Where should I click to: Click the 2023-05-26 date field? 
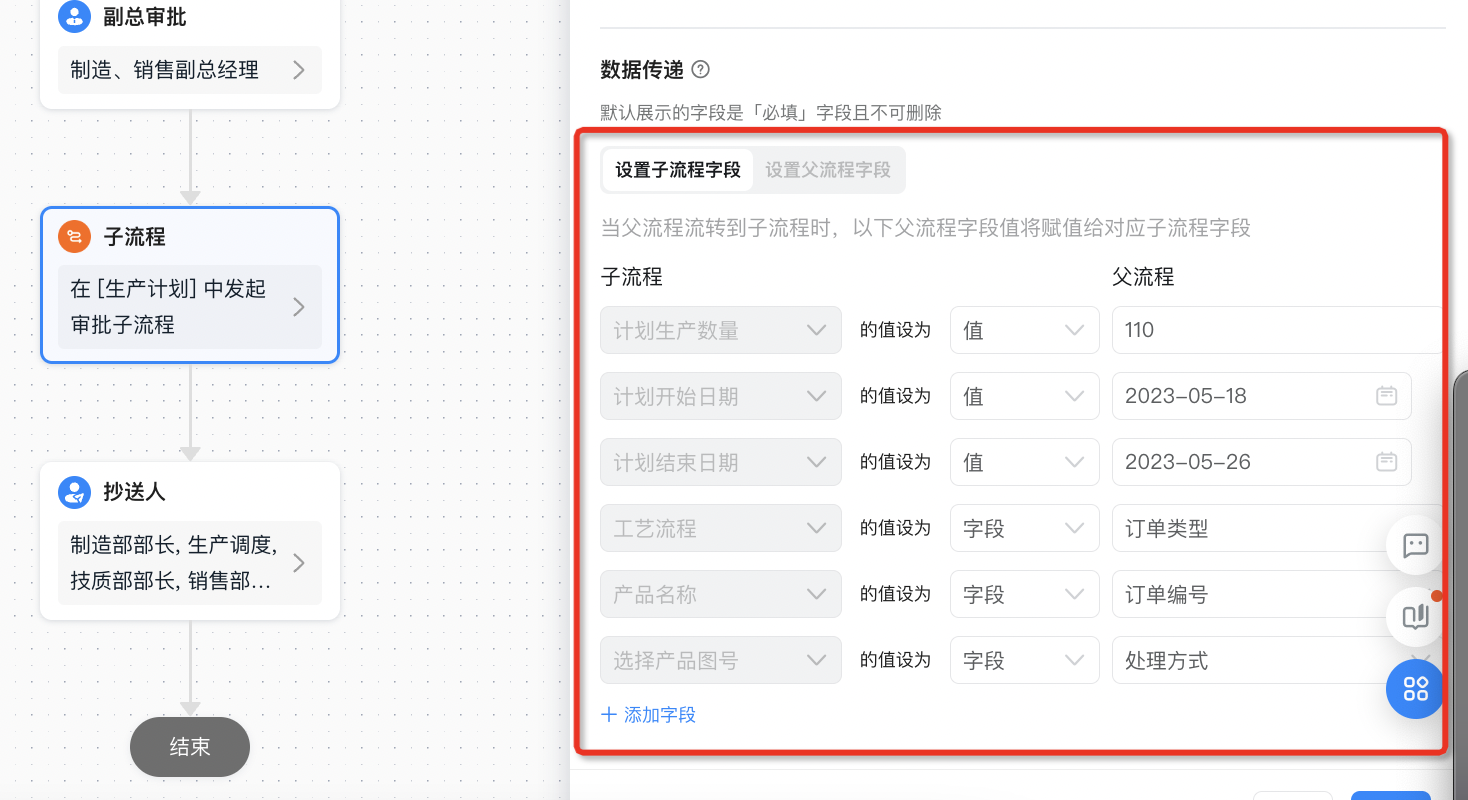1262,462
